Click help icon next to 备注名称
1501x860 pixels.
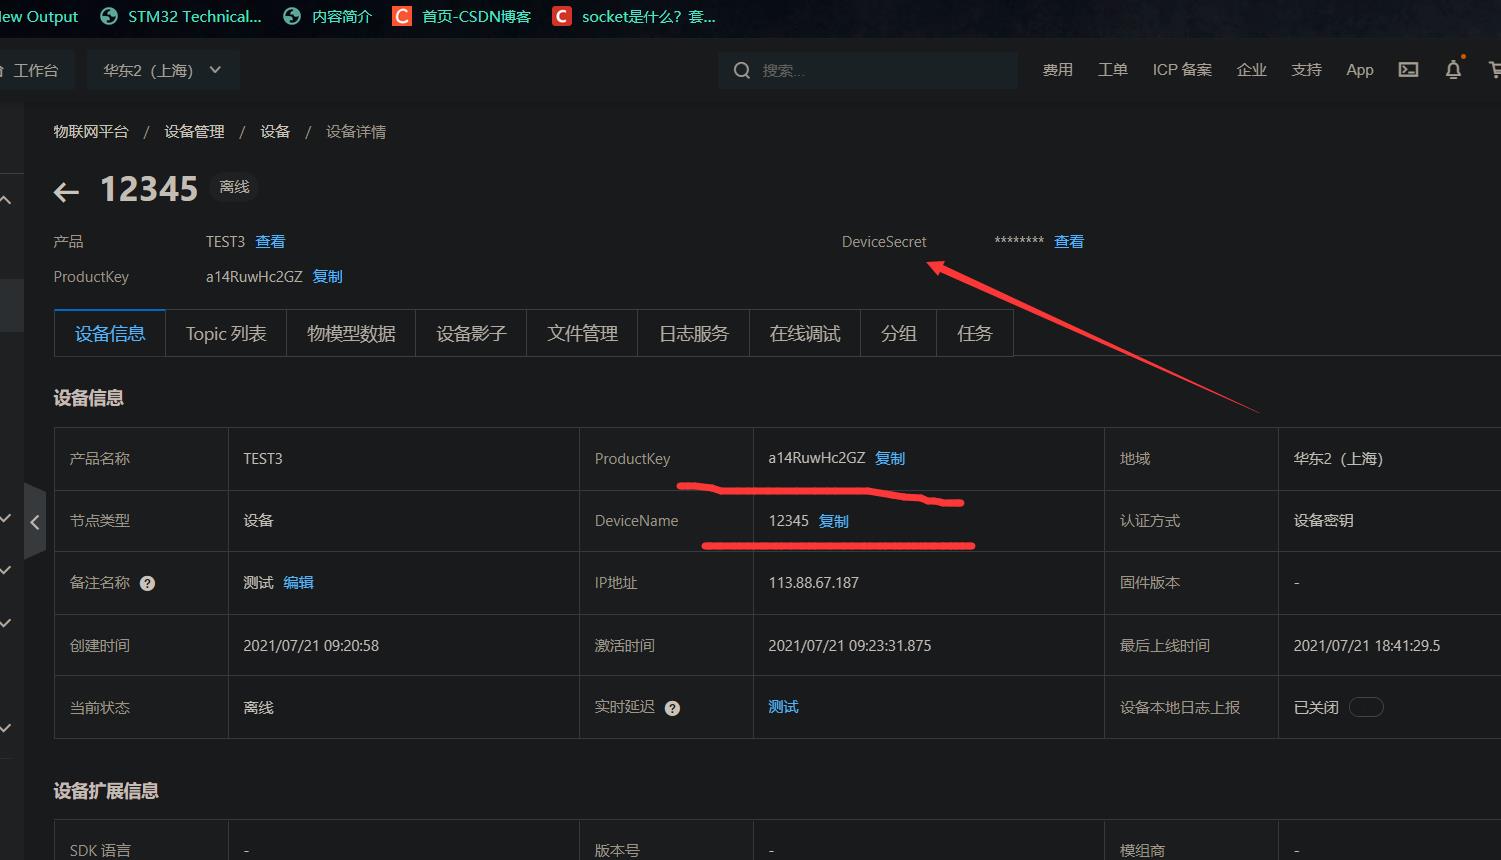point(147,583)
